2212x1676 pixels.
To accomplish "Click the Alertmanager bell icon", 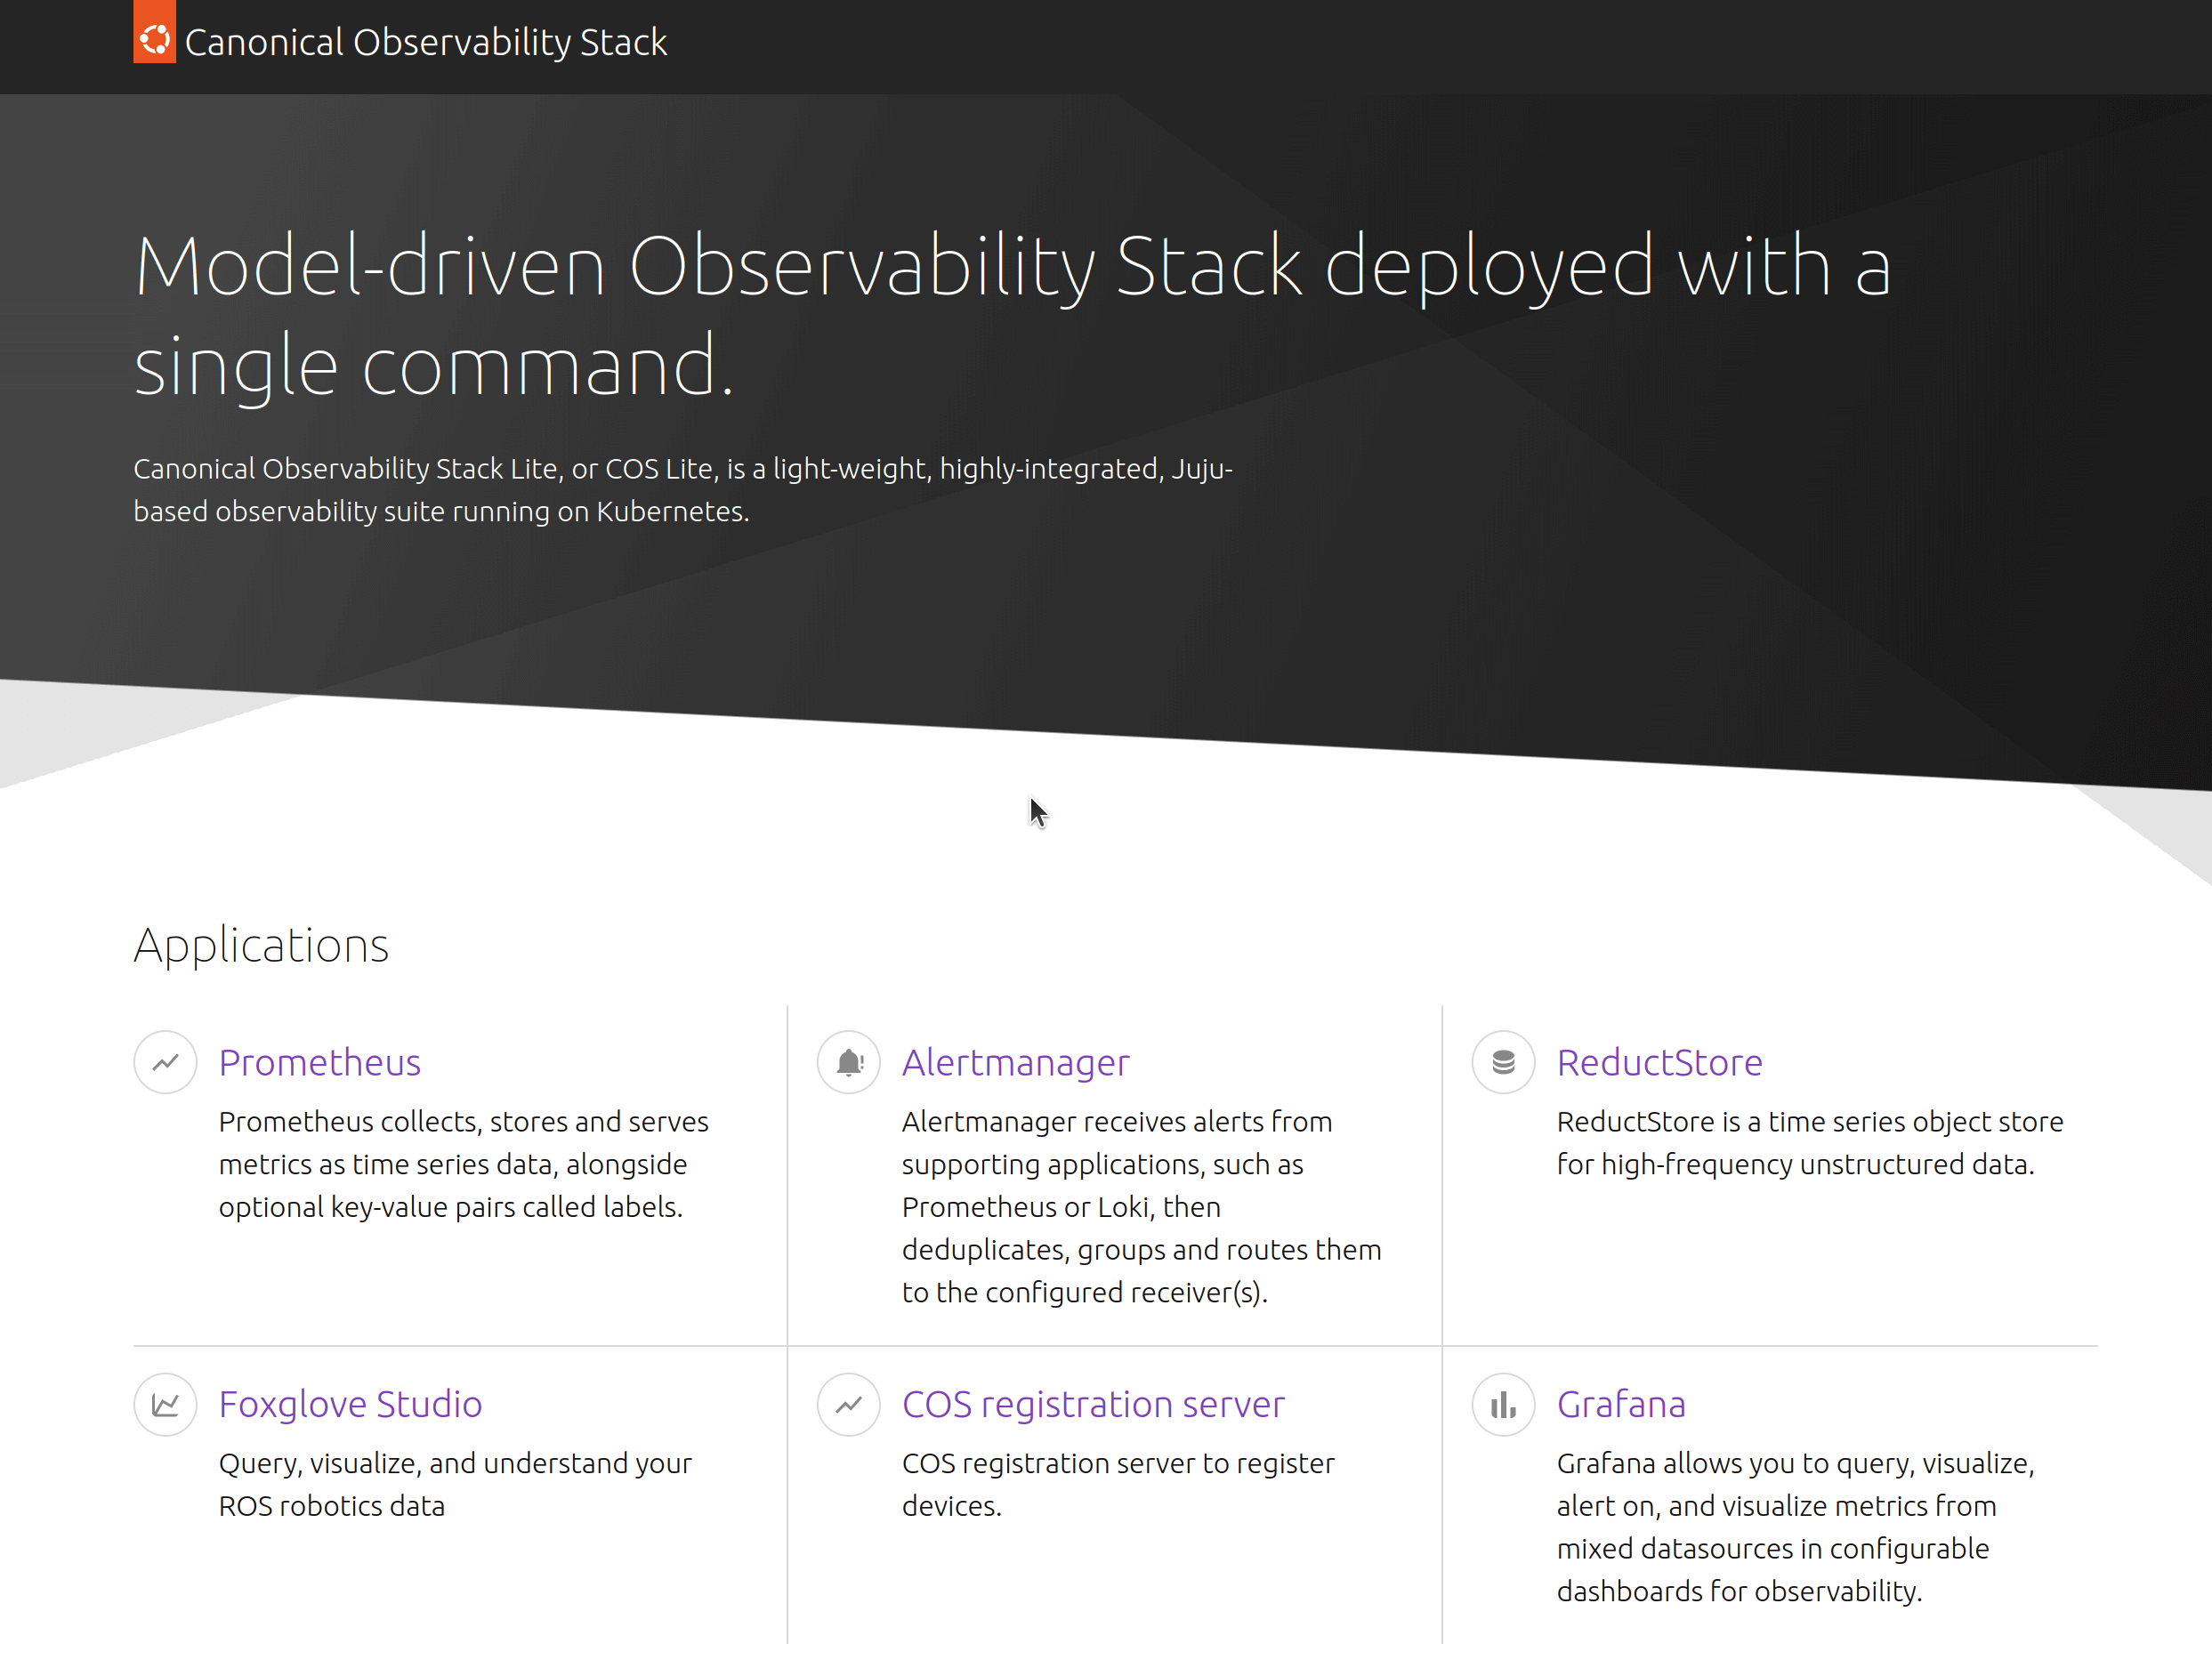I will coord(848,1062).
